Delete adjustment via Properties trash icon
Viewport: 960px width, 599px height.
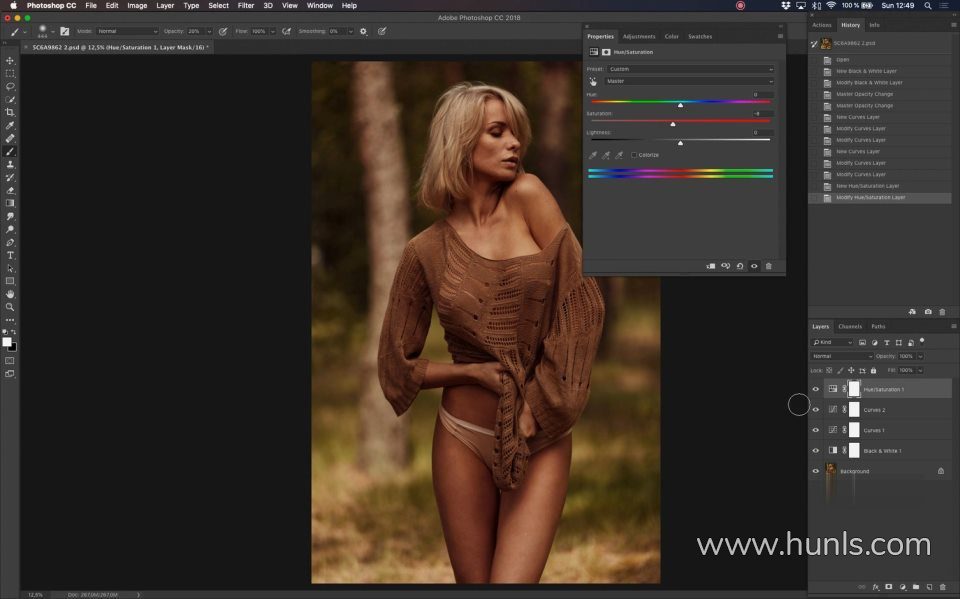768,266
